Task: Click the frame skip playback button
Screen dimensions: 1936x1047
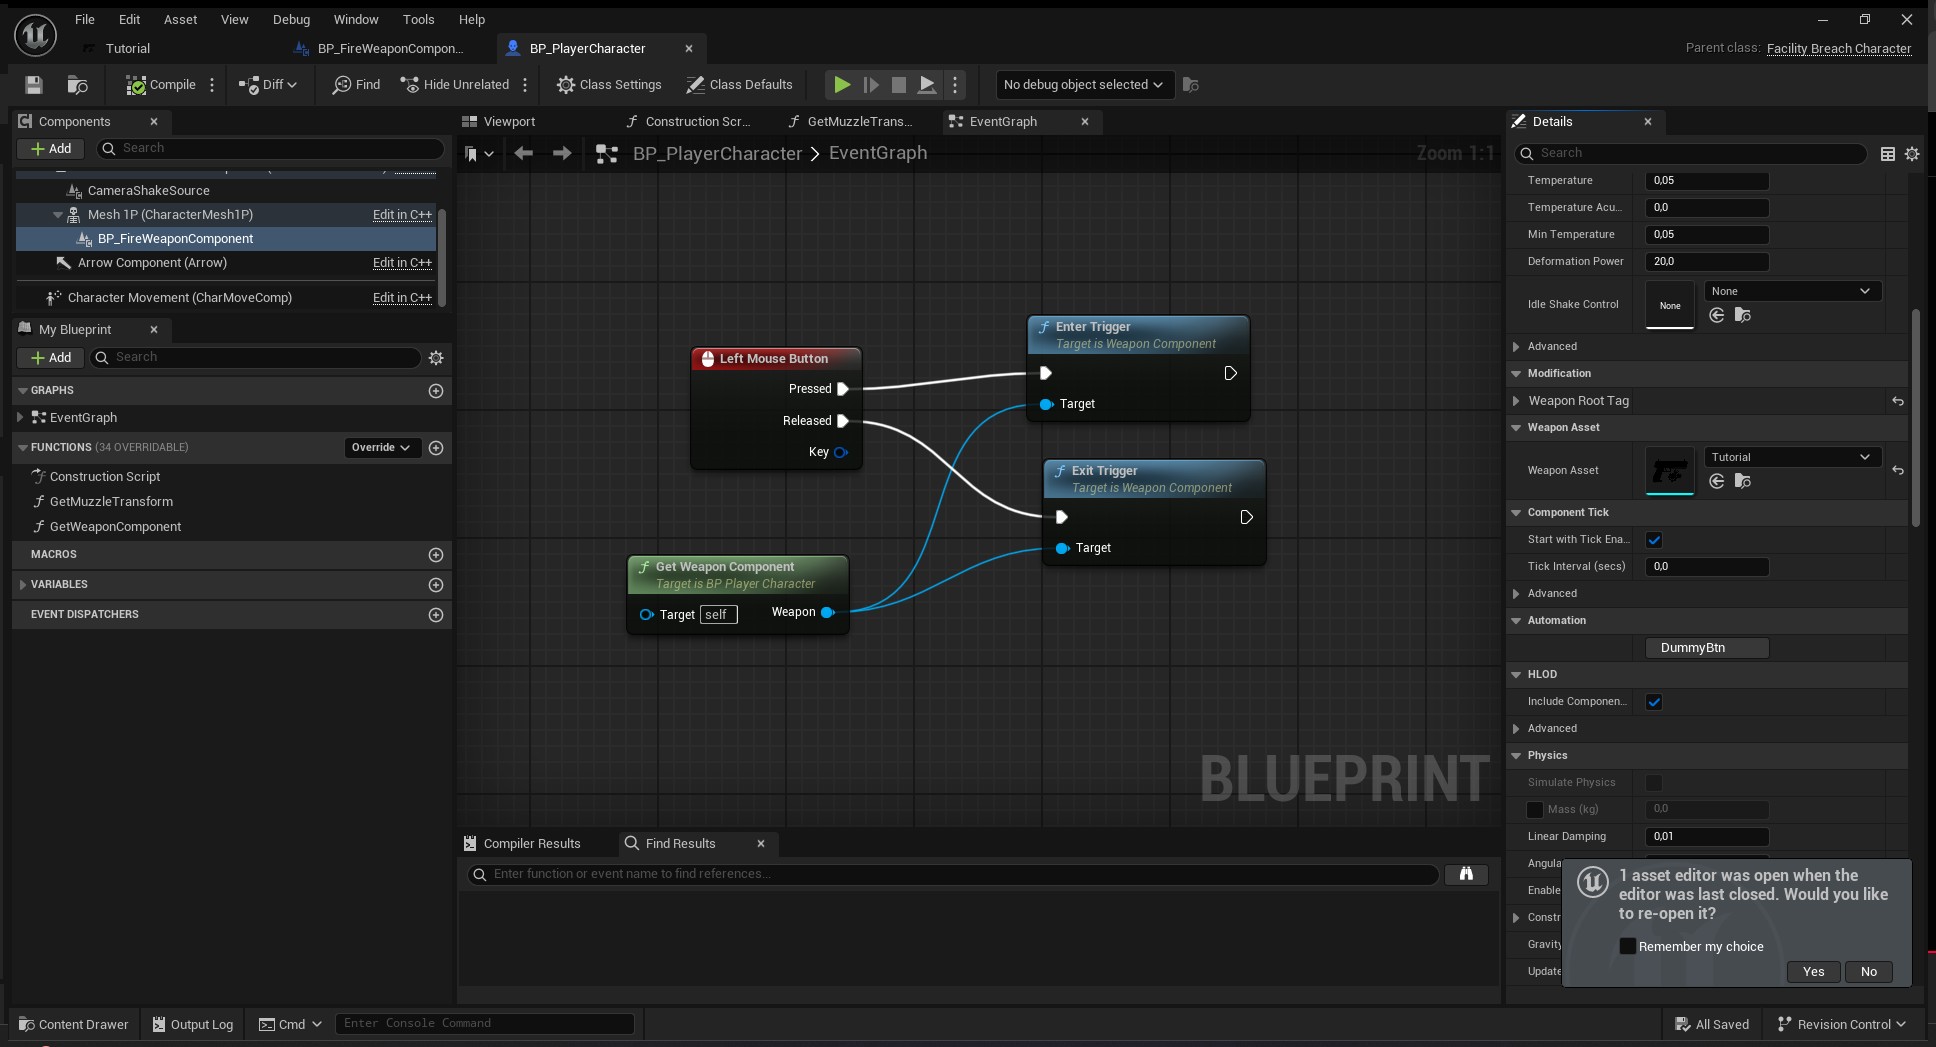Action: (871, 85)
